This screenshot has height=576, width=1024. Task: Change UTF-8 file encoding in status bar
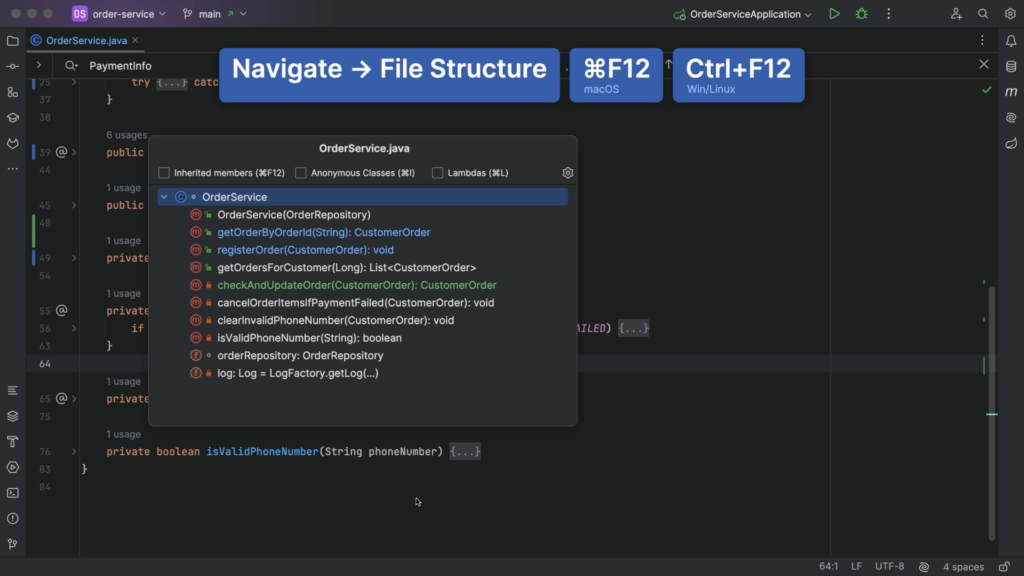click(x=889, y=566)
